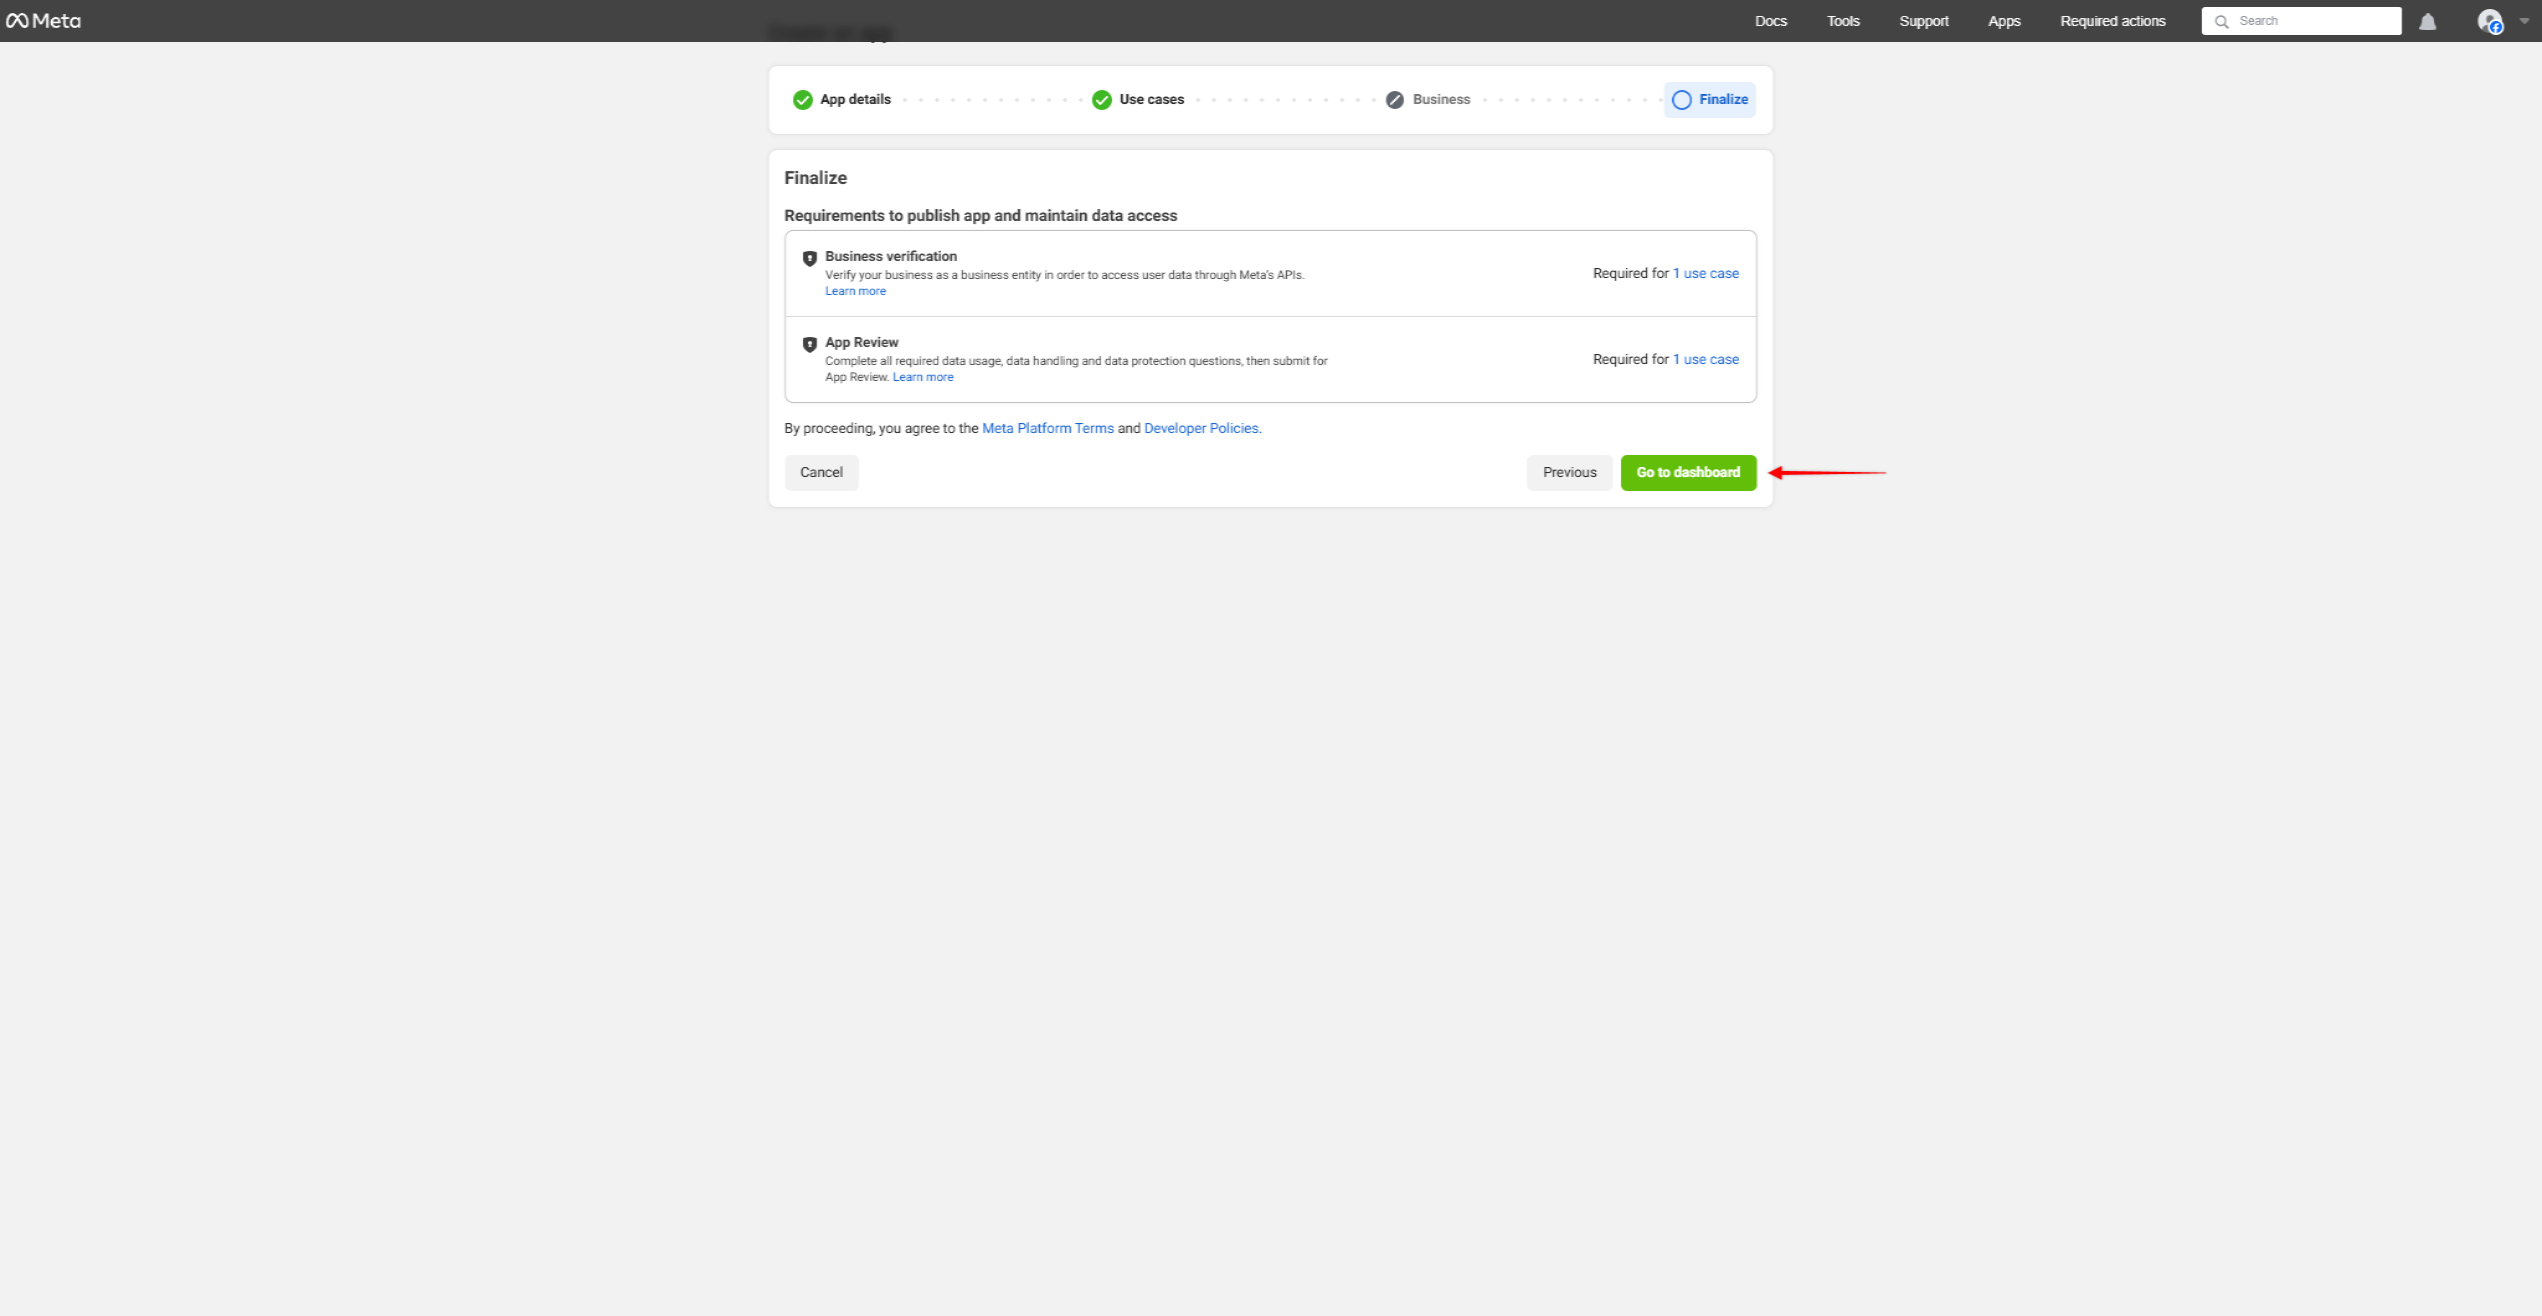Select the Finalize step circle
2542x1316 pixels.
pos(1681,100)
